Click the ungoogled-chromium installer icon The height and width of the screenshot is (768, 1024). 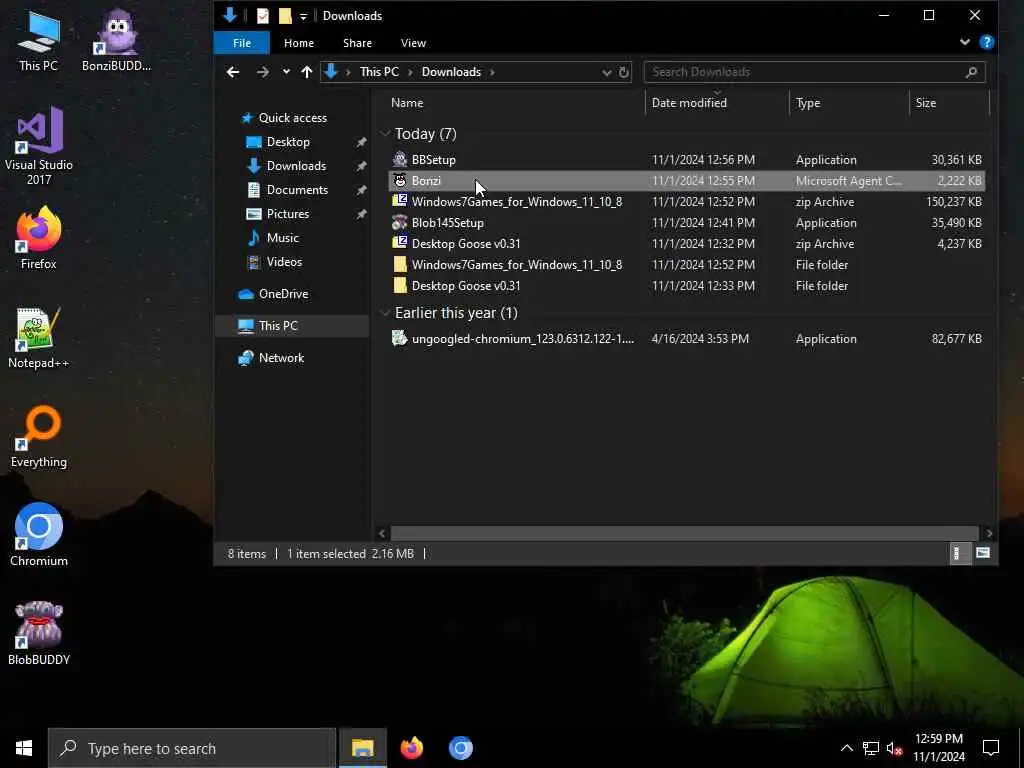coord(400,338)
